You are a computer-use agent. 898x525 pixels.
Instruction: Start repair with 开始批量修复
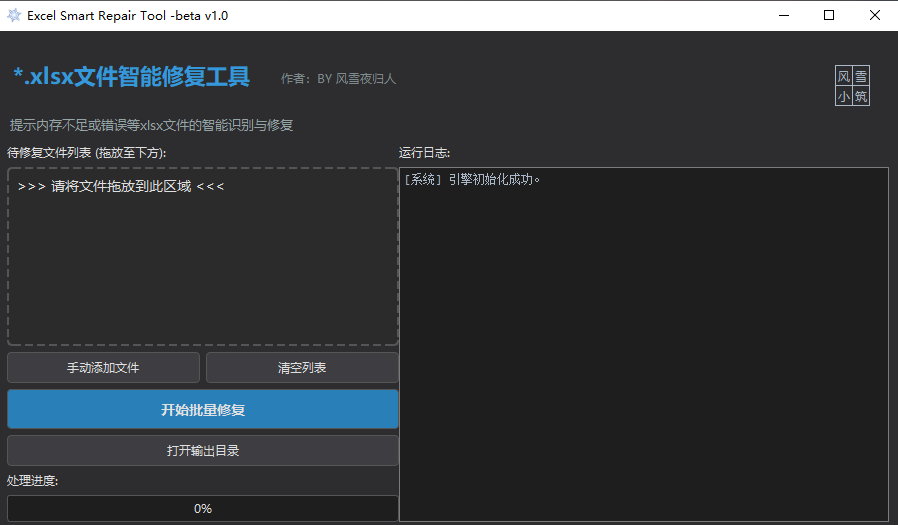pyautogui.click(x=203, y=409)
